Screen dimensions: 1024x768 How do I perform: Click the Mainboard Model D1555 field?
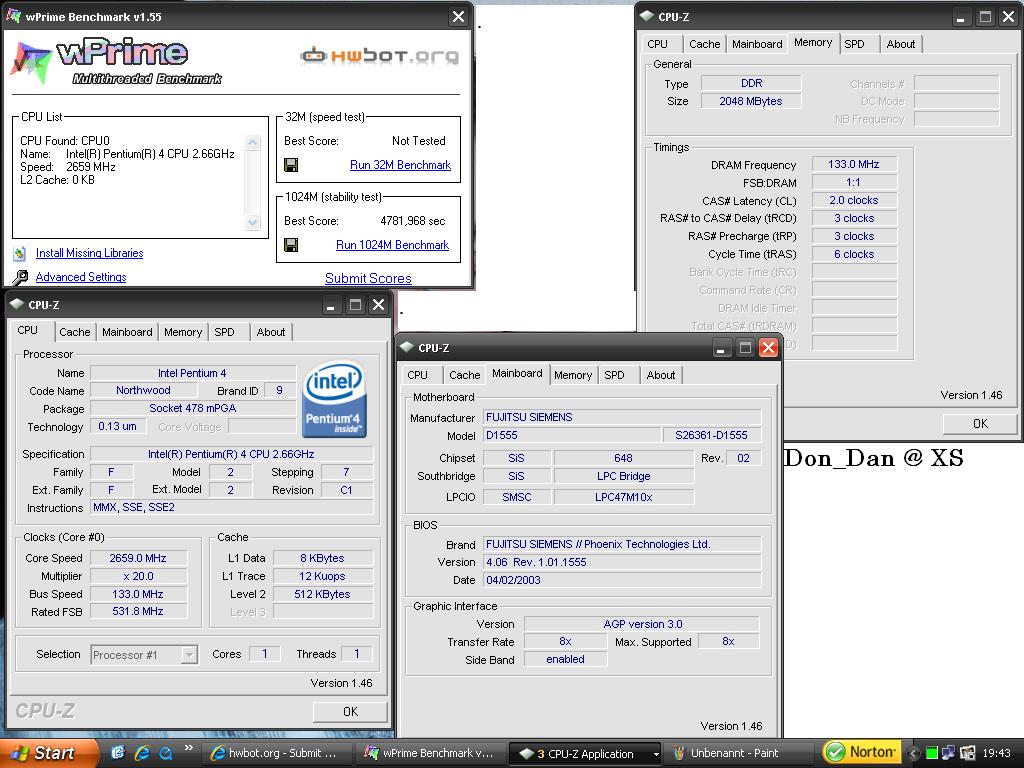[571, 435]
